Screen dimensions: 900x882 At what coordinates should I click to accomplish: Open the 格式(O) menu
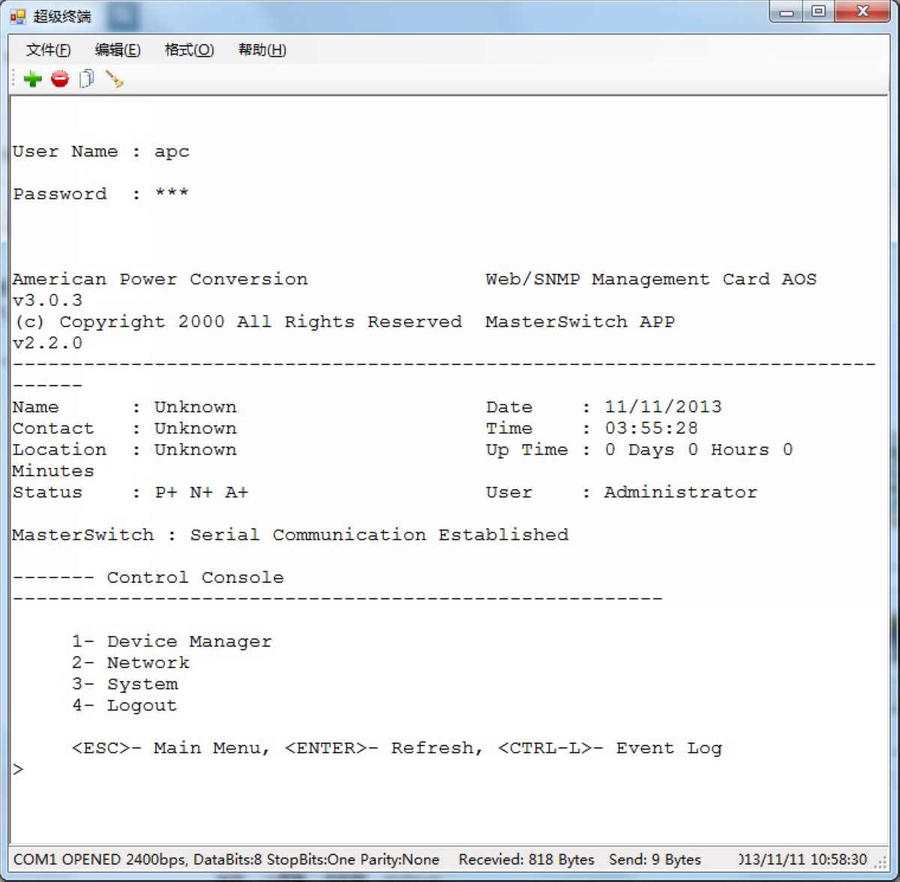(x=189, y=50)
